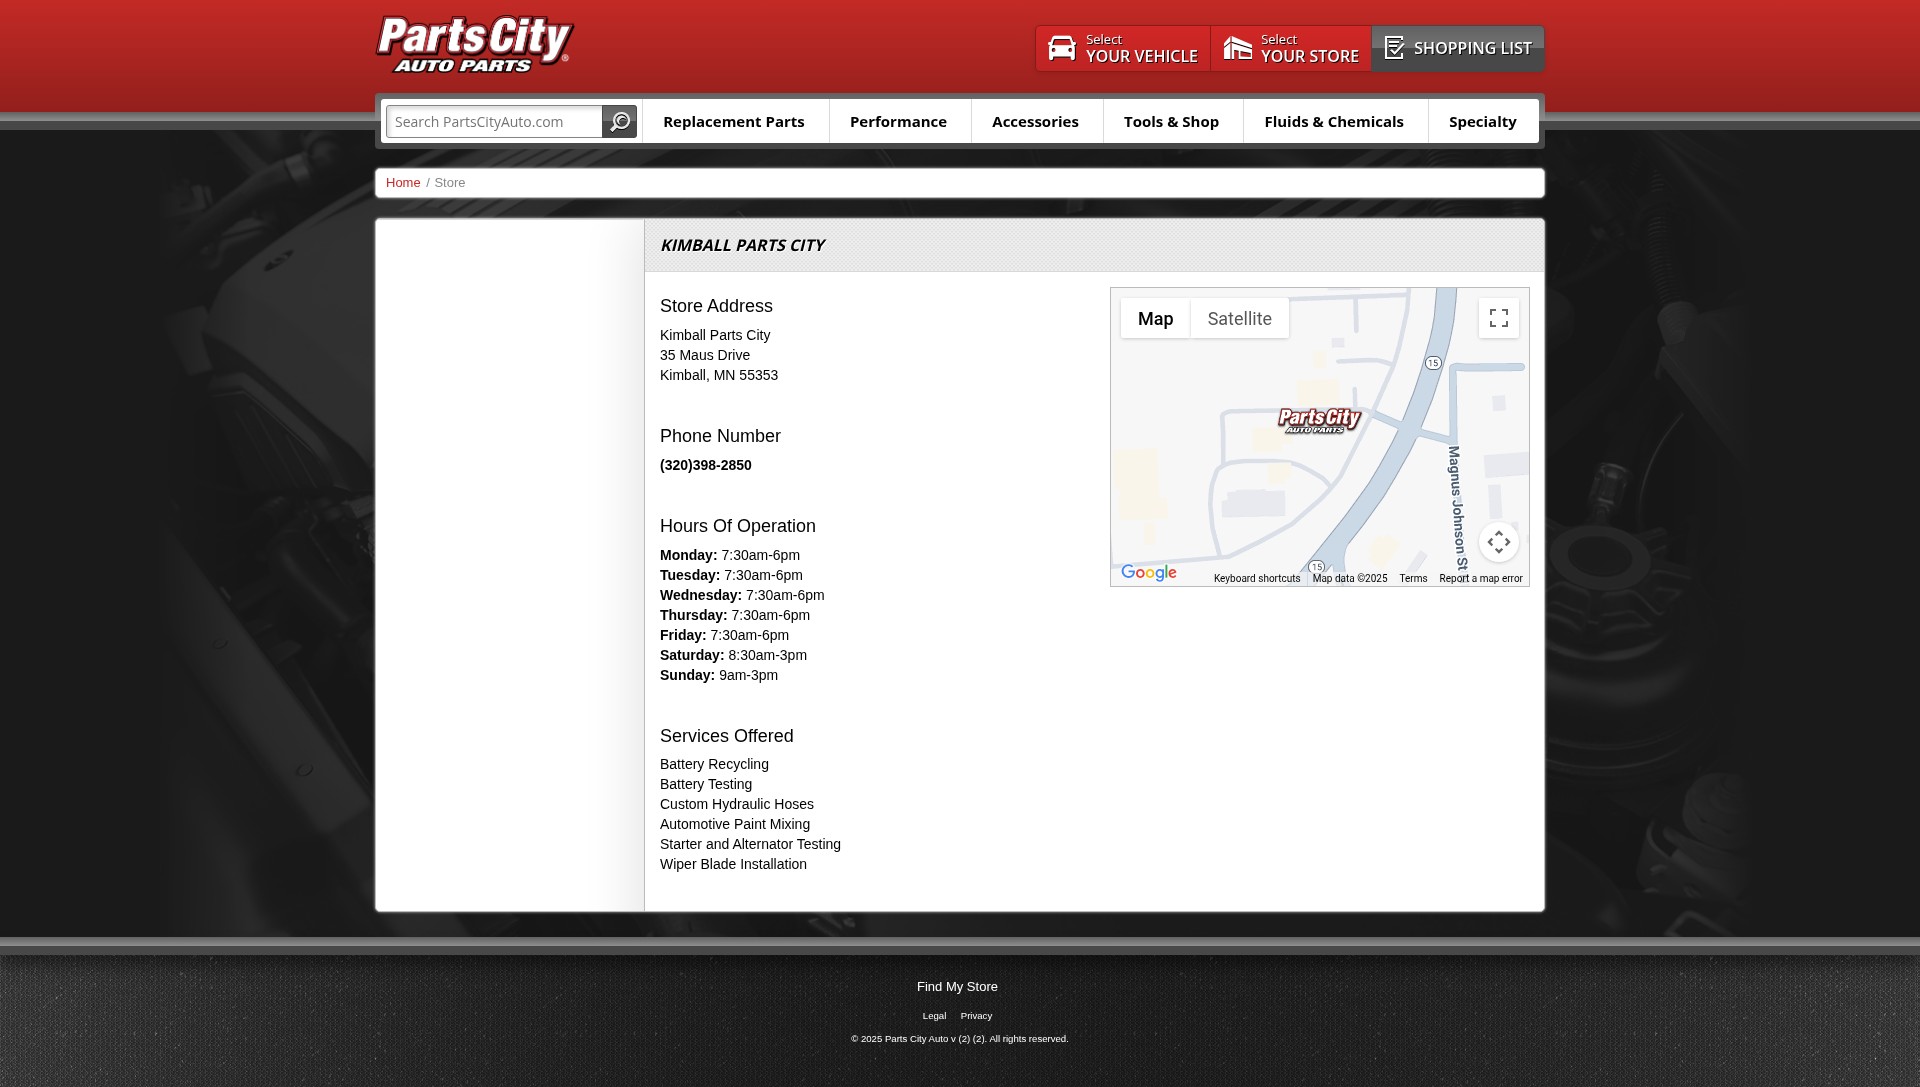Toggle the map fullscreen view icon
The width and height of the screenshot is (1920, 1087).
click(1498, 318)
